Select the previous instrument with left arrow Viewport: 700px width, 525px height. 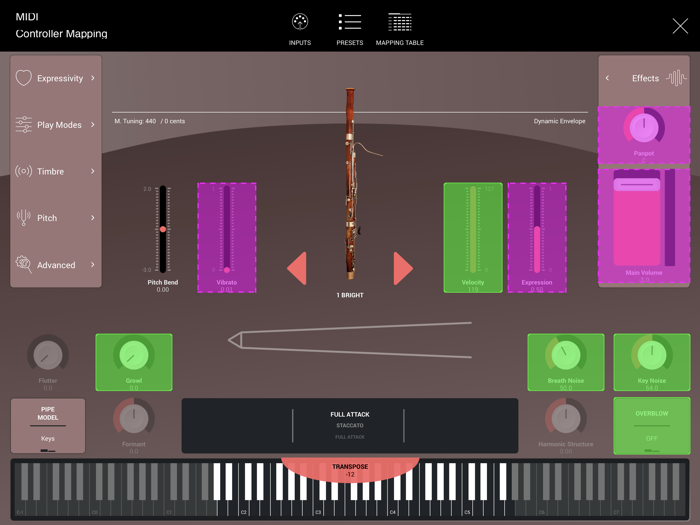tap(297, 268)
